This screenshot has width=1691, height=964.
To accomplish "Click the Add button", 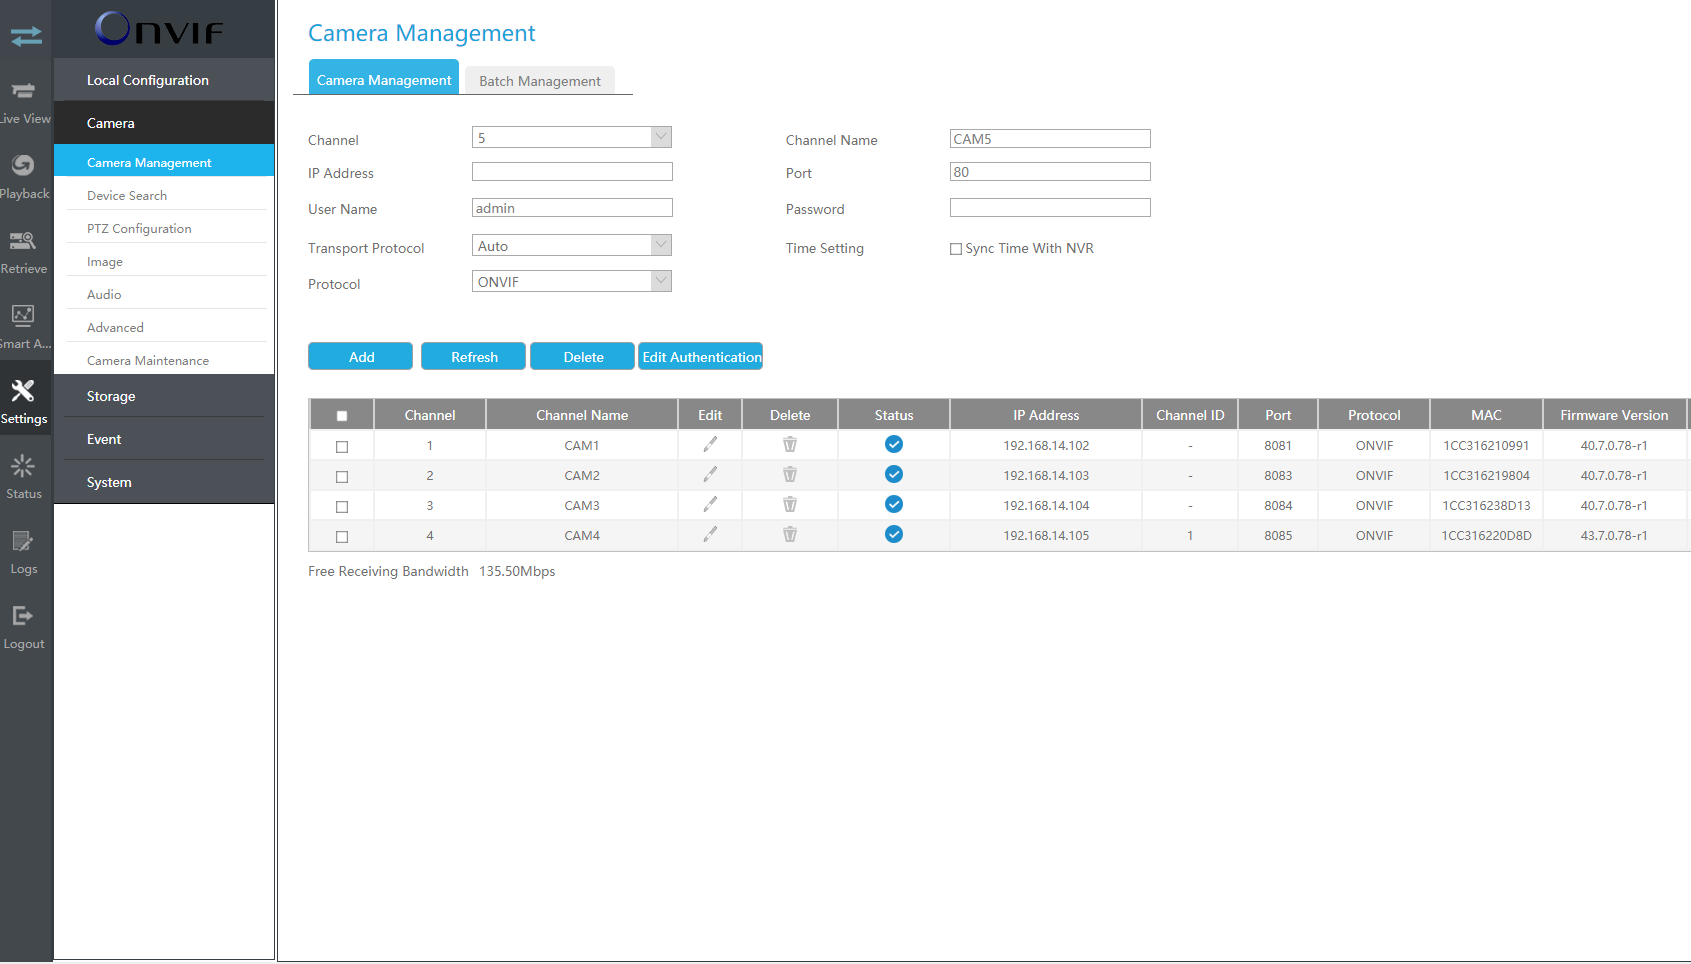I will (360, 356).
